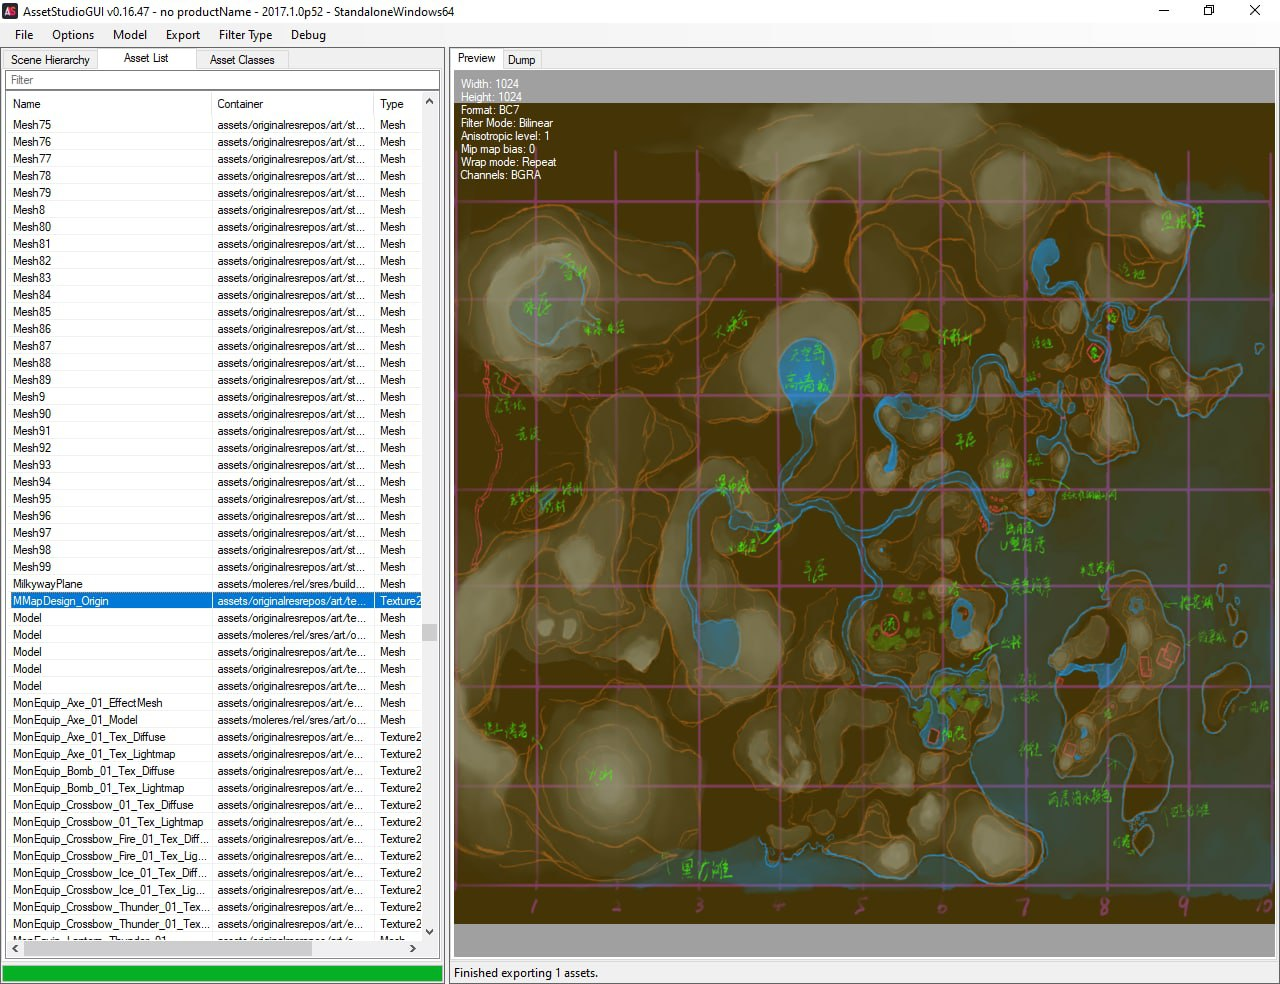Select the MilkywayPlane asset row

click(48, 584)
